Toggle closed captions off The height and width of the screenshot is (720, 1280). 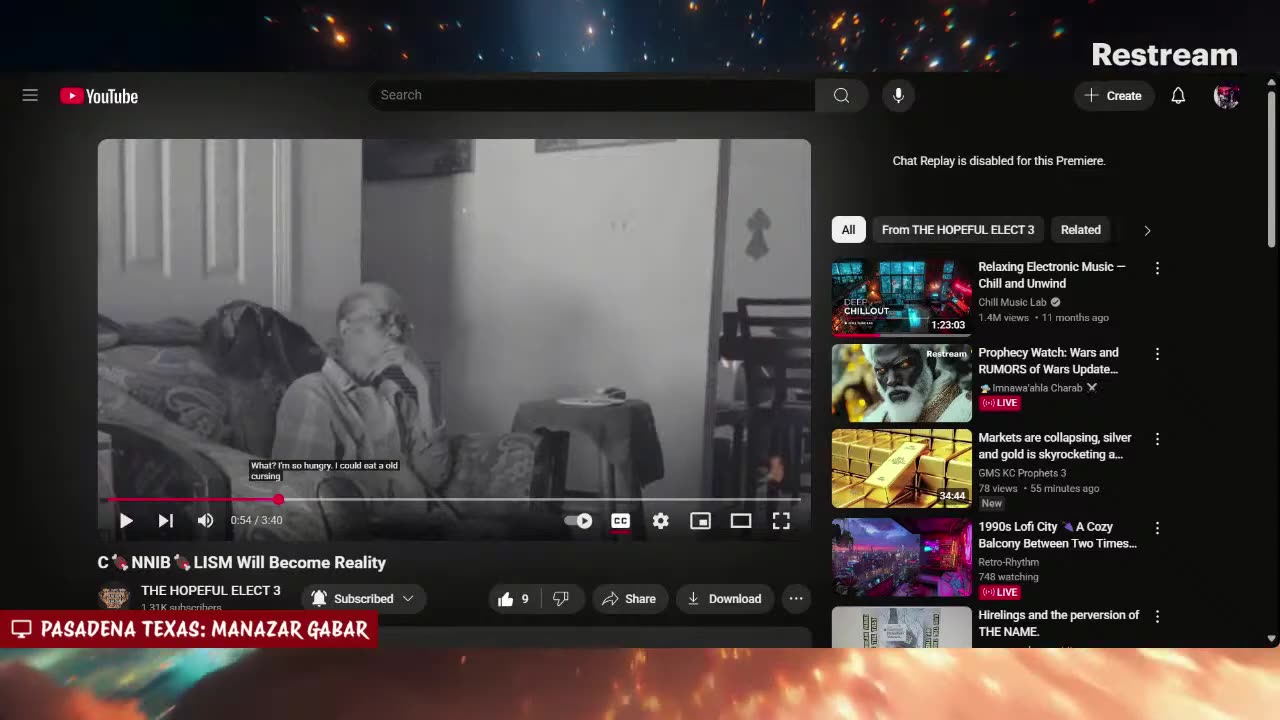click(620, 520)
